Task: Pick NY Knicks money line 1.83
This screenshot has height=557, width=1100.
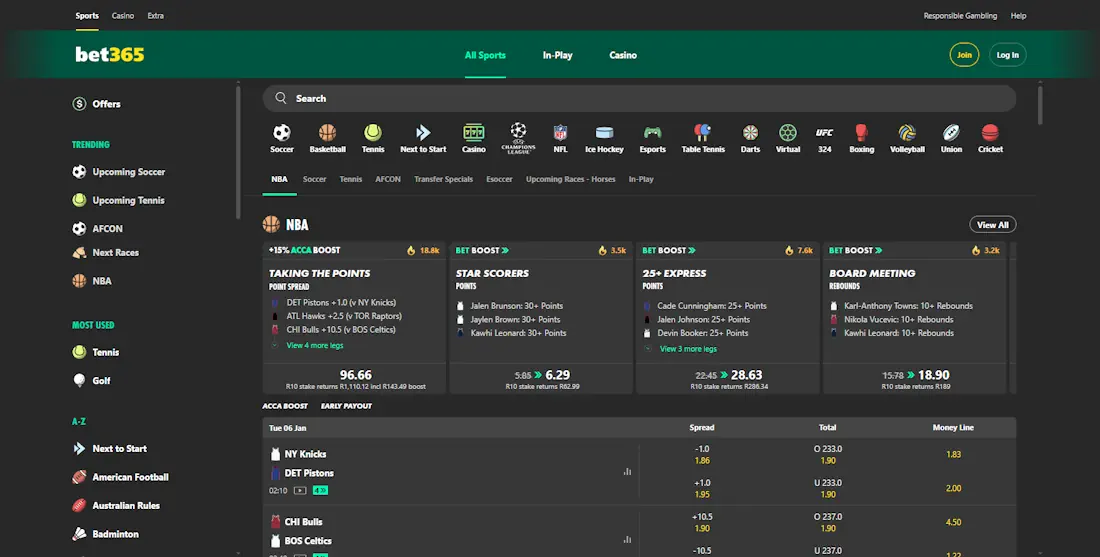Action: pos(953,455)
